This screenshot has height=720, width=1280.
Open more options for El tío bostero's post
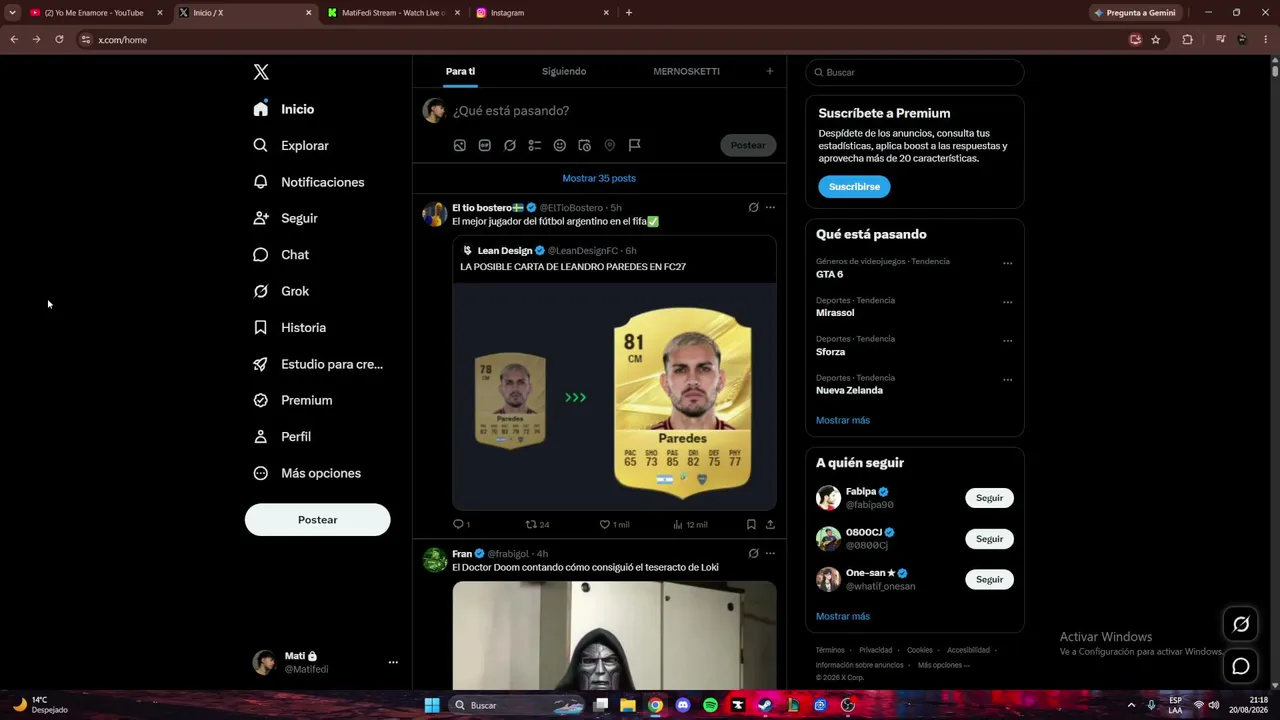[770, 207]
